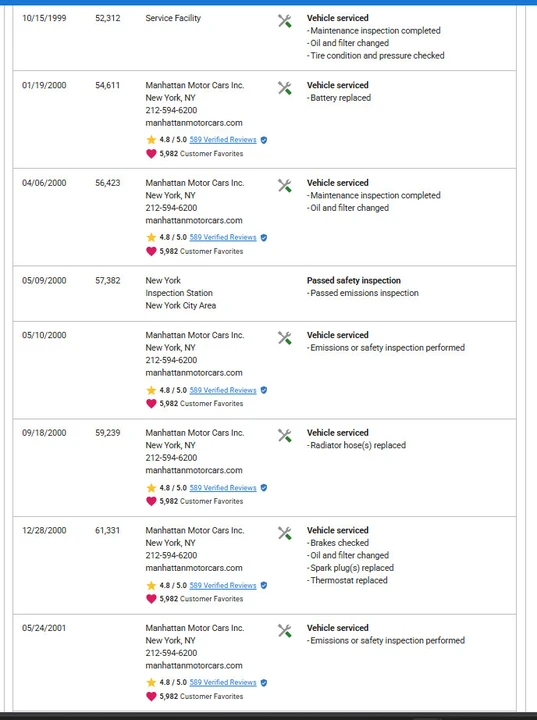Click blue verified shield badge in 05/10/2000 entry
Screen dimensions: 537x720
pos(264,390)
